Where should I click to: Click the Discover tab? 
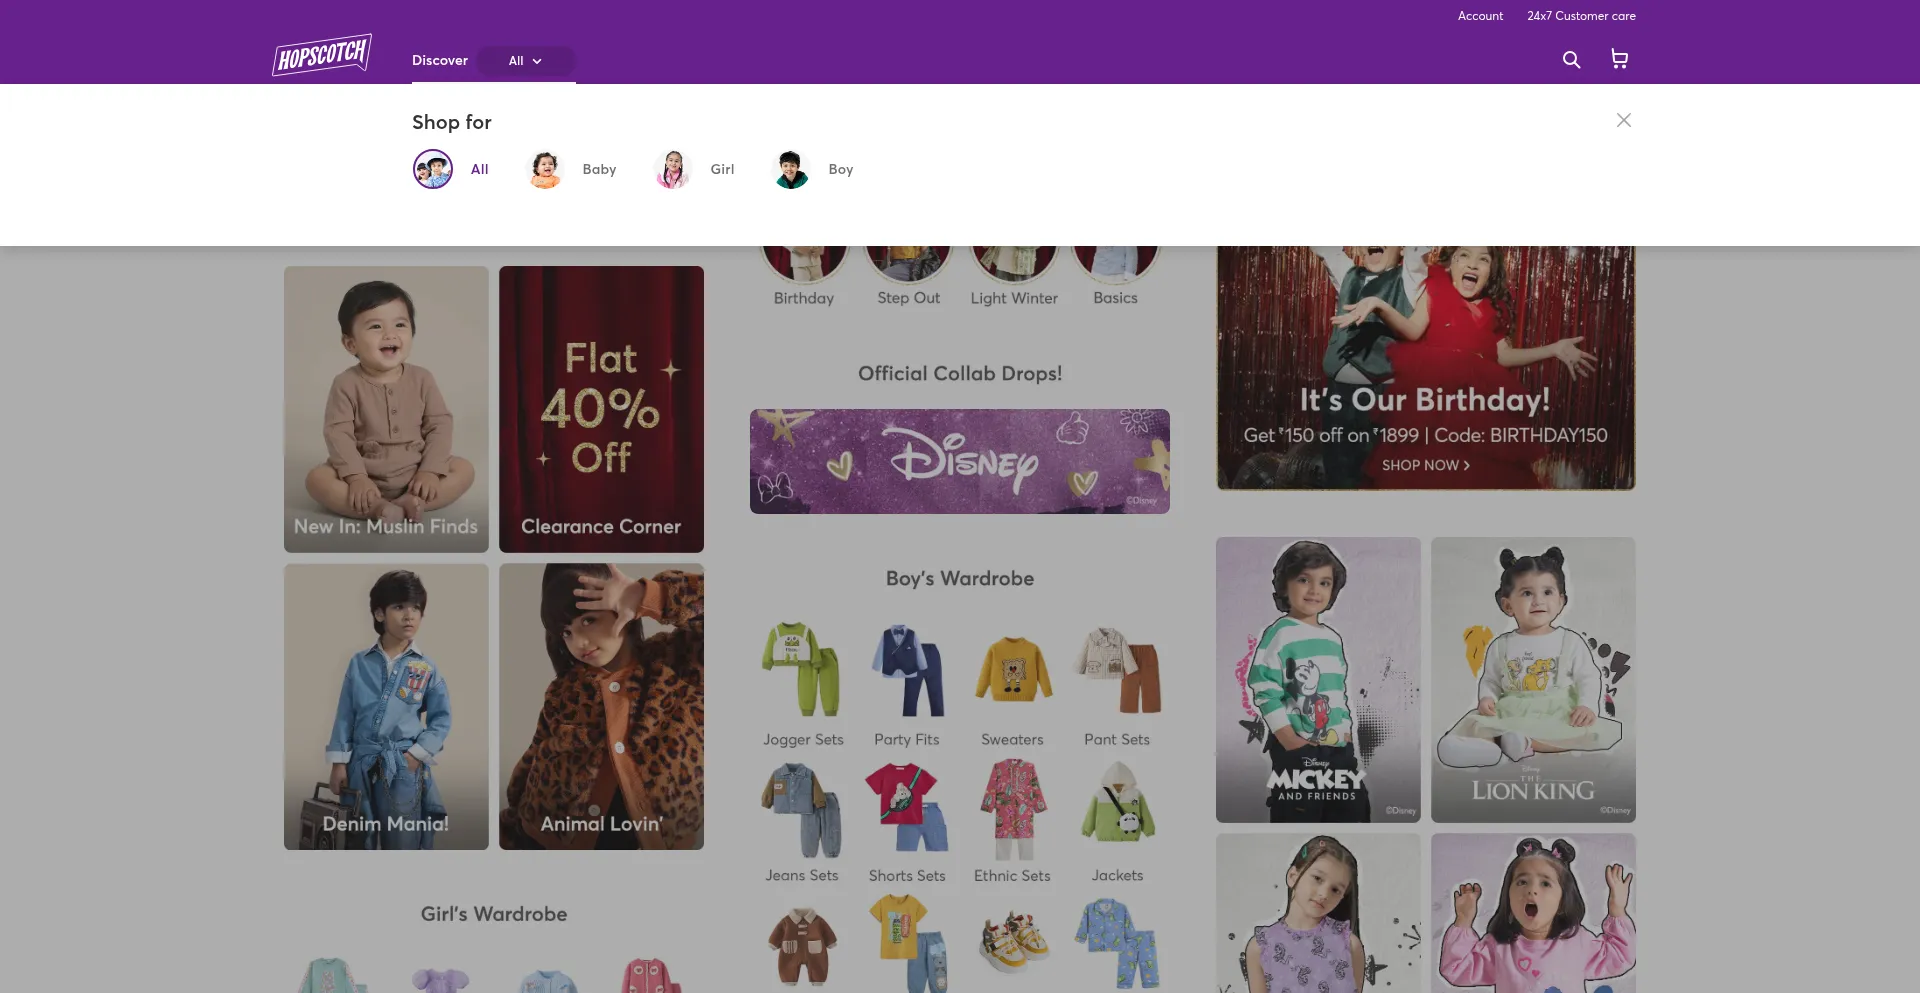click(x=440, y=61)
